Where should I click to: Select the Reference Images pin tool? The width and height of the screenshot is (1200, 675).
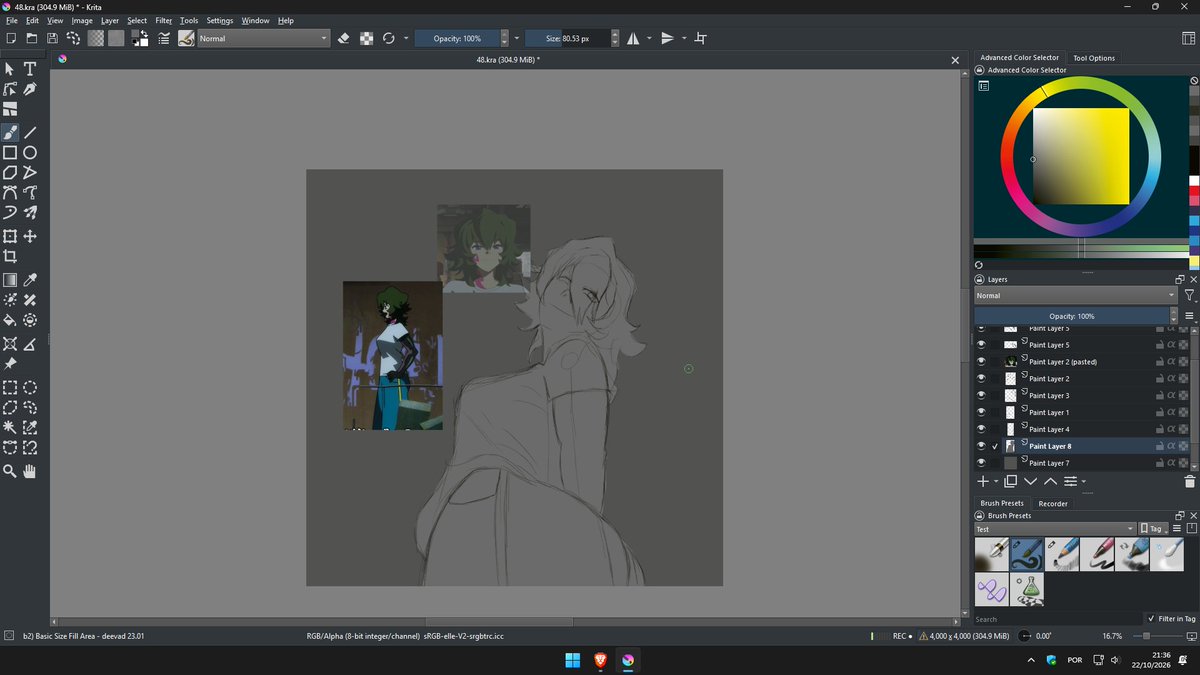[x=10, y=364]
